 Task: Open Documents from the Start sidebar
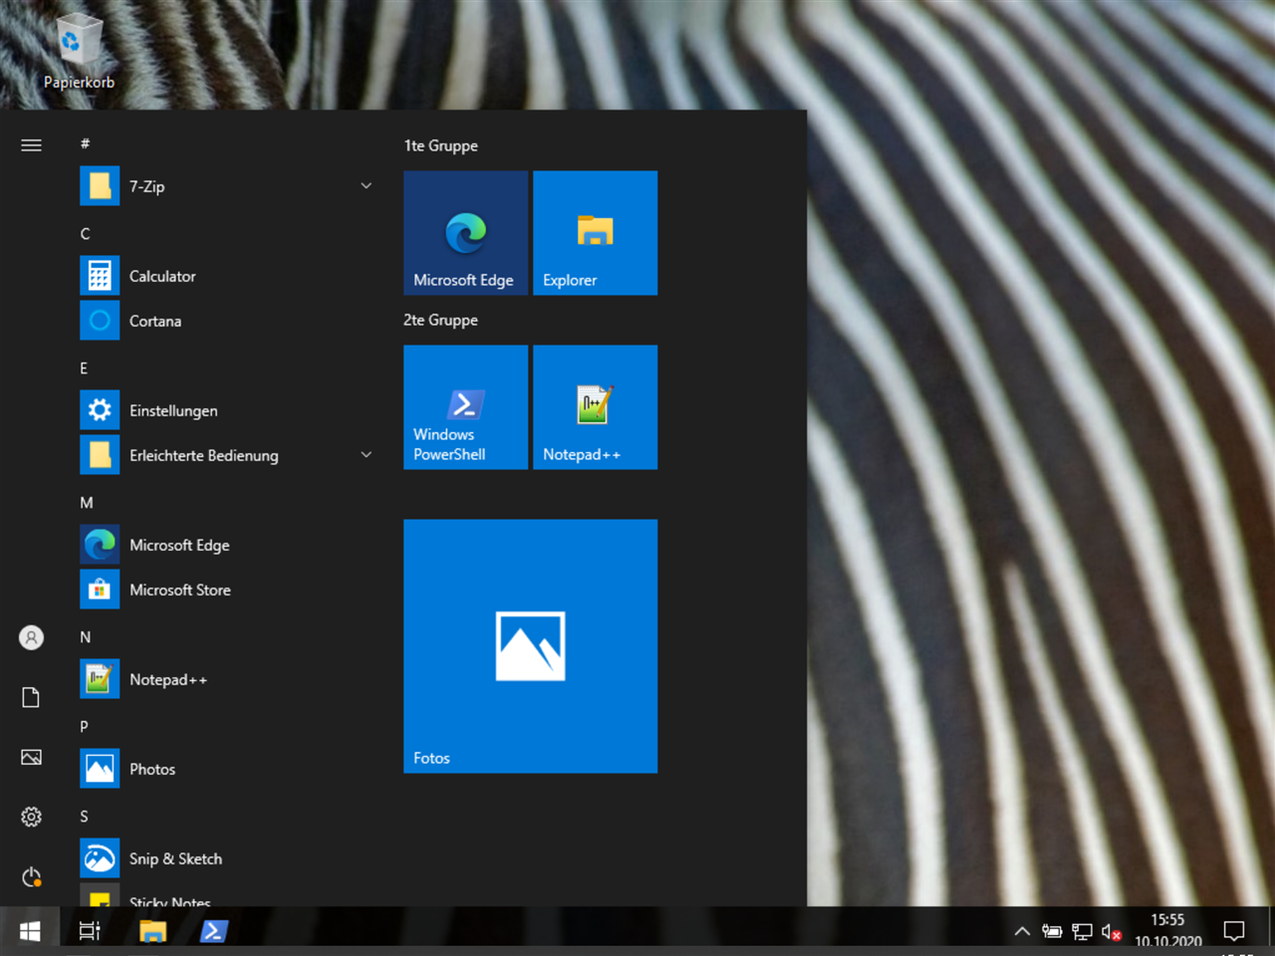pyautogui.click(x=31, y=697)
